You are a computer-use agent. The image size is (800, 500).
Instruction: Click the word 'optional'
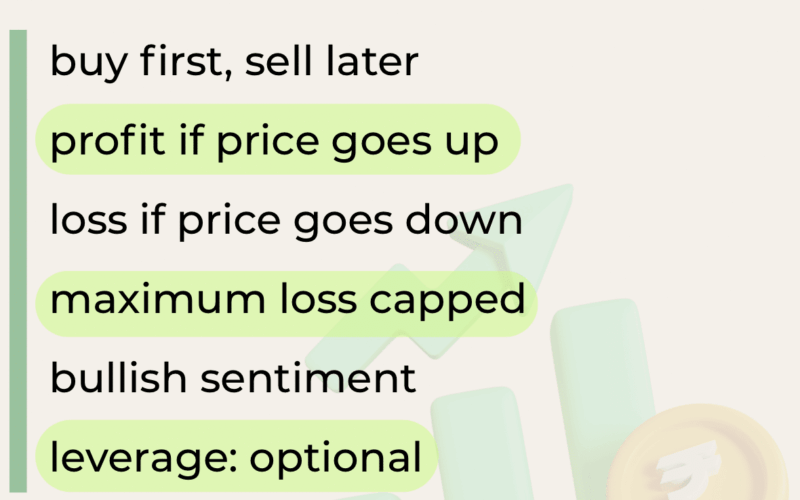coord(336,459)
